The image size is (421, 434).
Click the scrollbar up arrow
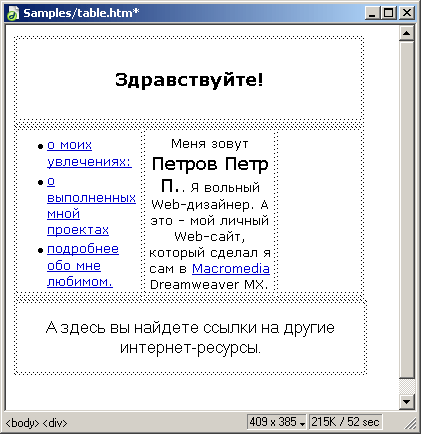coord(406,33)
